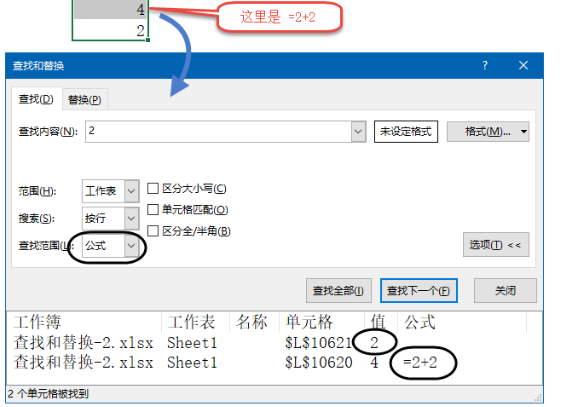This screenshot has width=573, height=407.
Task: Expand the 查找内容 history dropdown arrow
Action: pyautogui.click(x=358, y=132)
